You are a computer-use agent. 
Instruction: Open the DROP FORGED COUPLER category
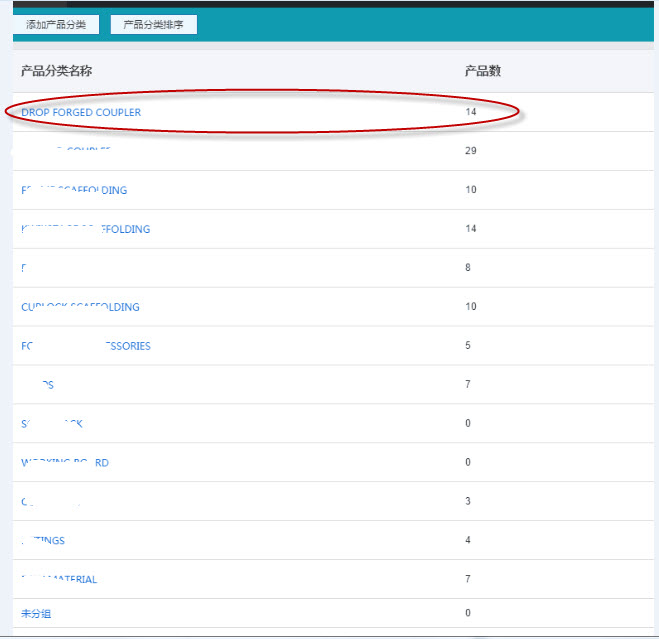click(81, 112)
